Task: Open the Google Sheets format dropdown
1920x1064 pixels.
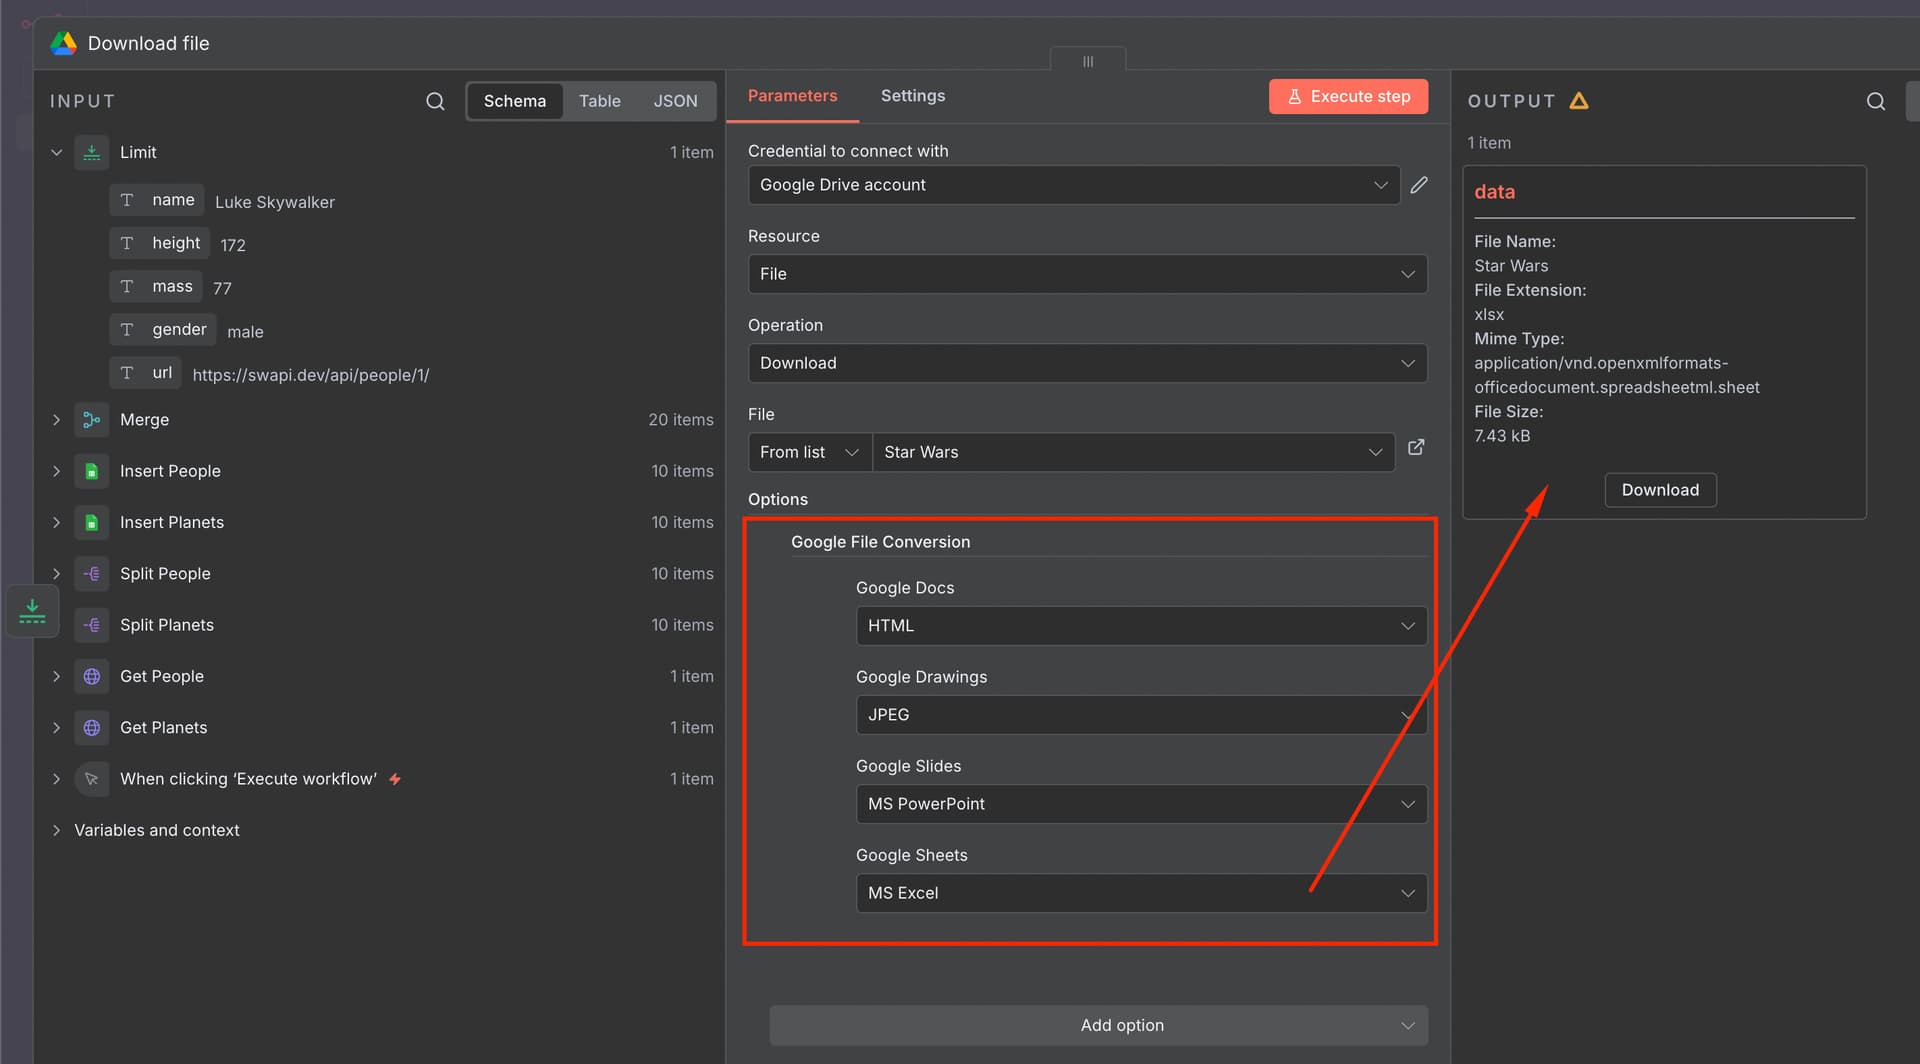Action: [1140, 893]
